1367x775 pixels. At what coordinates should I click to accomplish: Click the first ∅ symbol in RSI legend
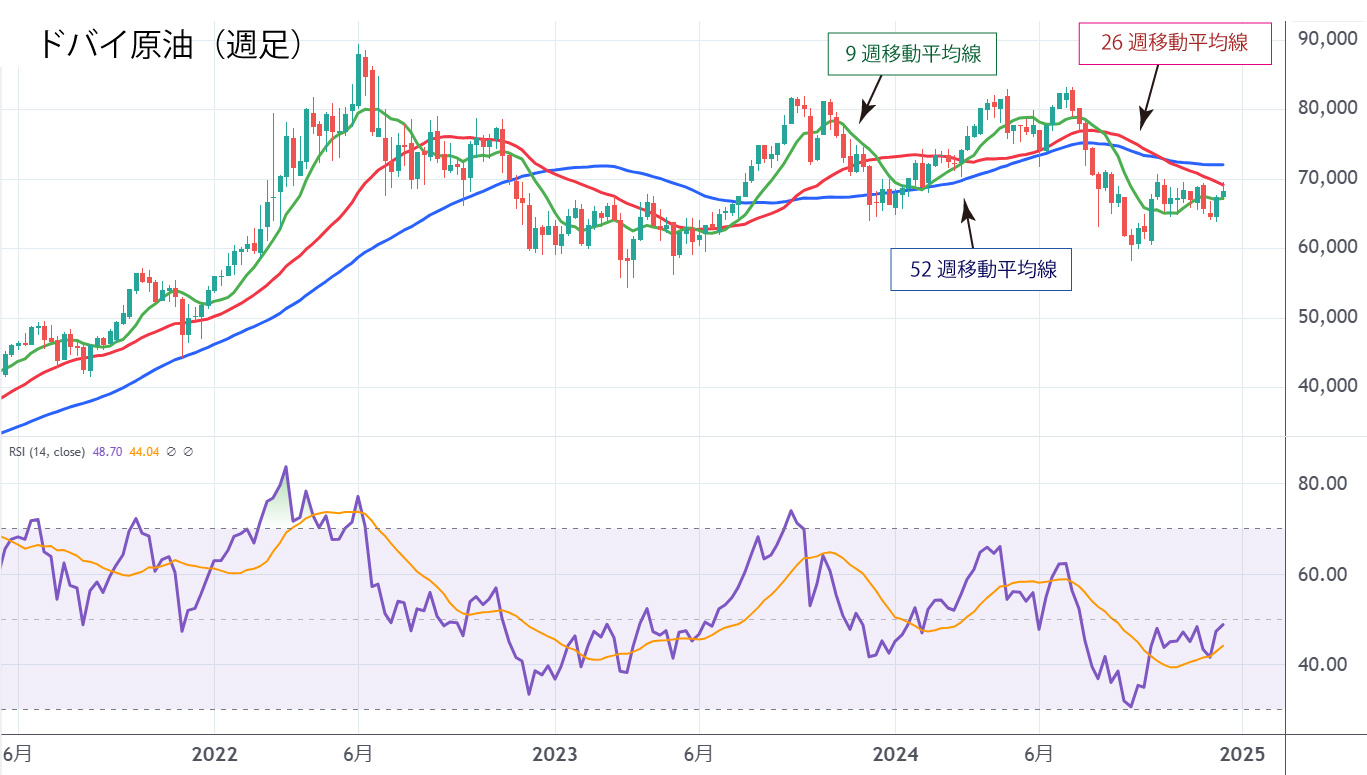[170, 452]
